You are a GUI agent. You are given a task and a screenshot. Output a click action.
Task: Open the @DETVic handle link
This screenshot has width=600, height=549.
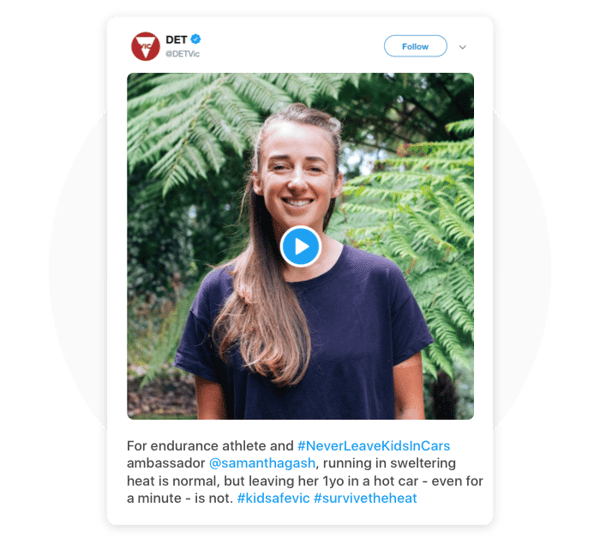182,54
